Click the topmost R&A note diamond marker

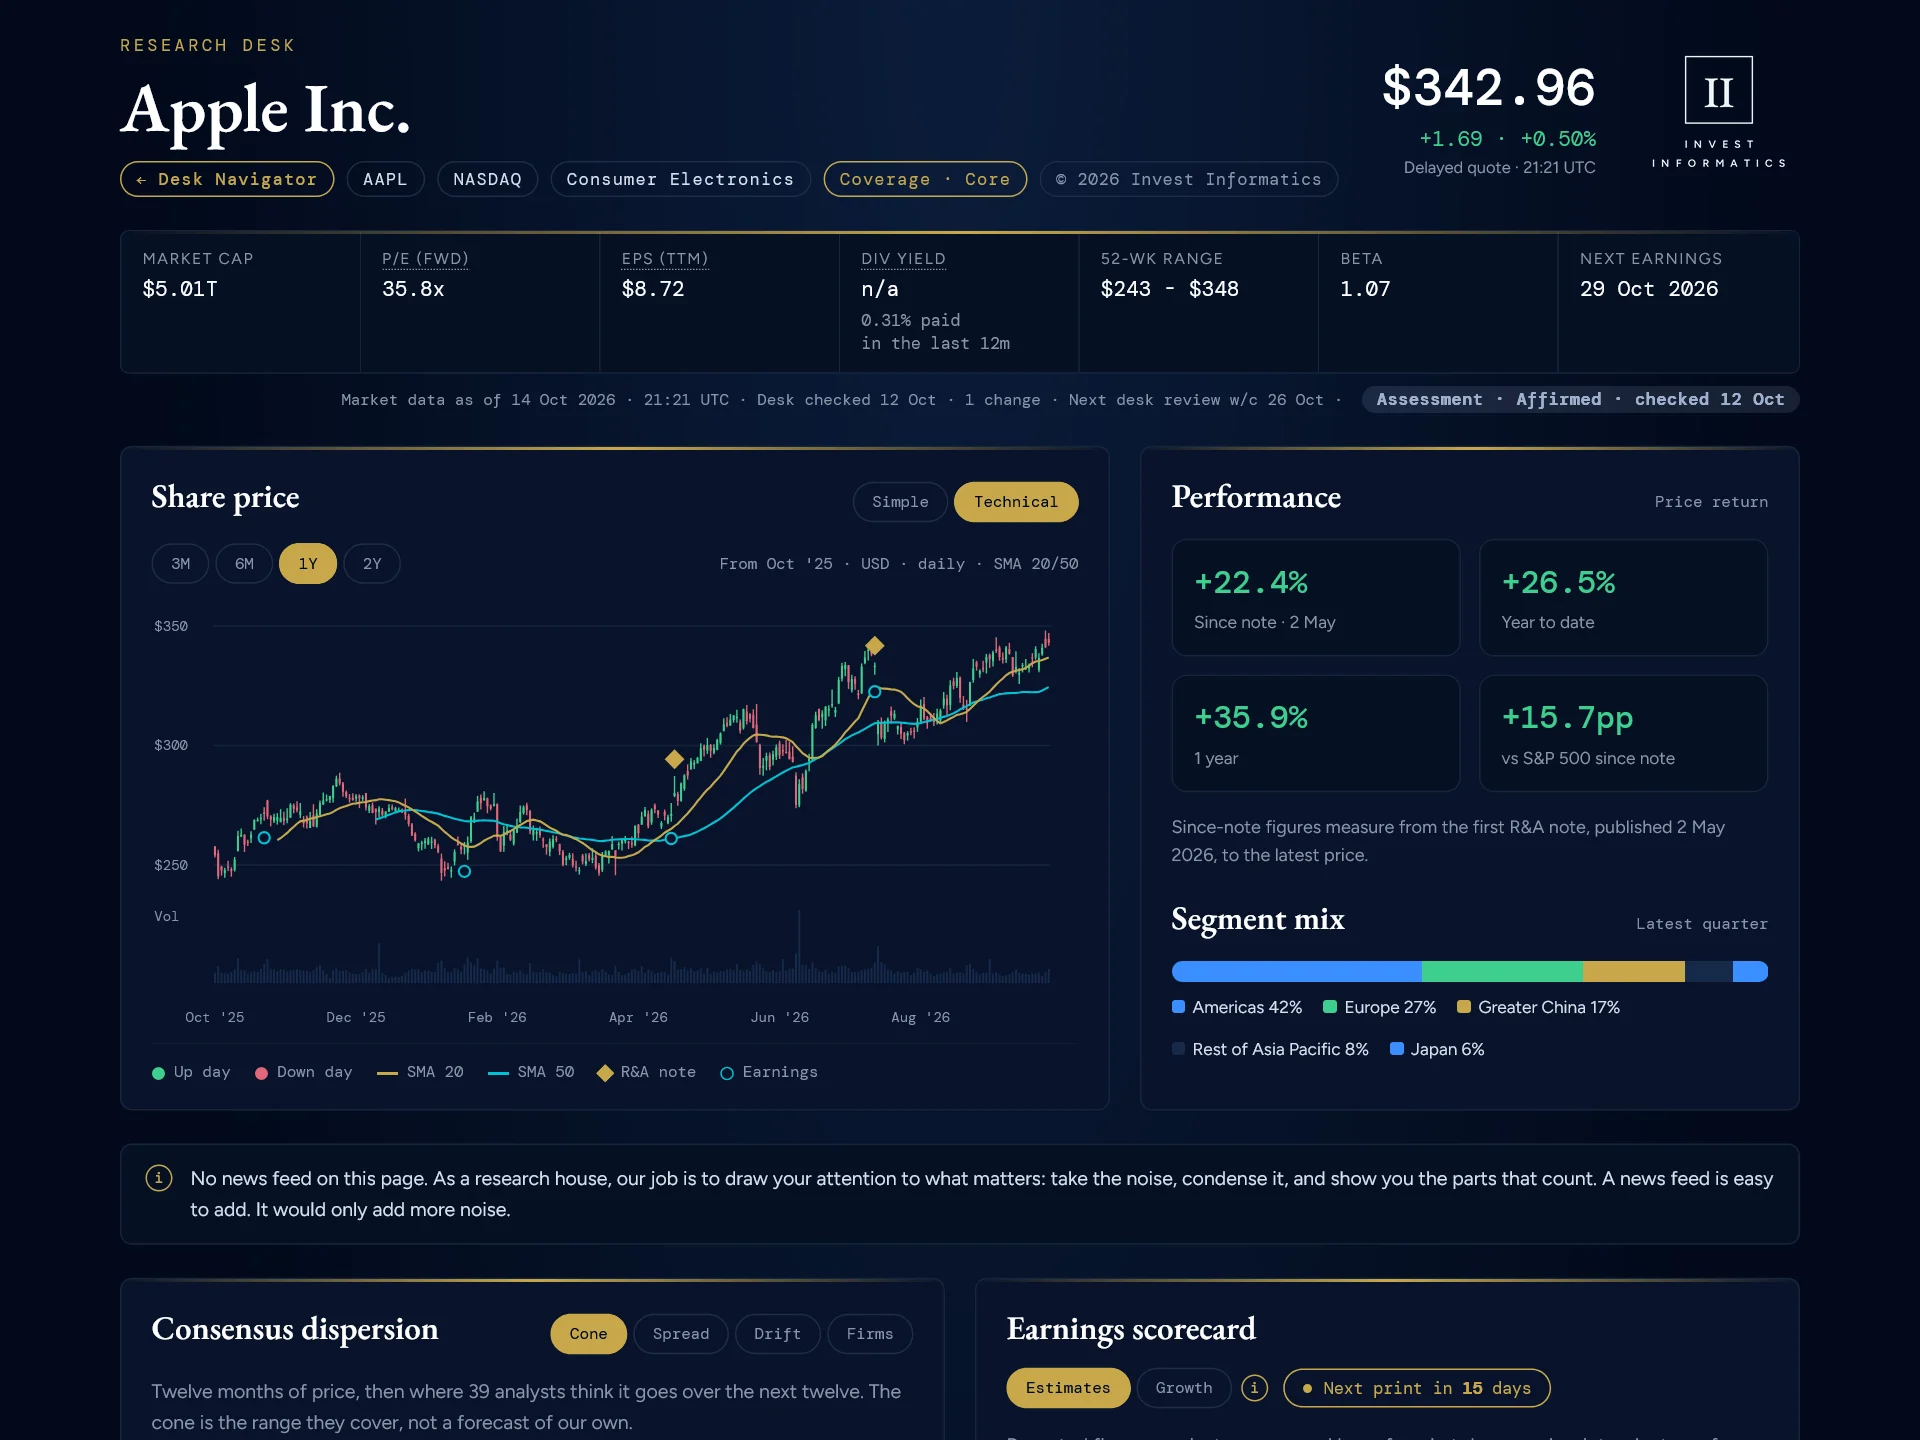(x=875, y=646)
